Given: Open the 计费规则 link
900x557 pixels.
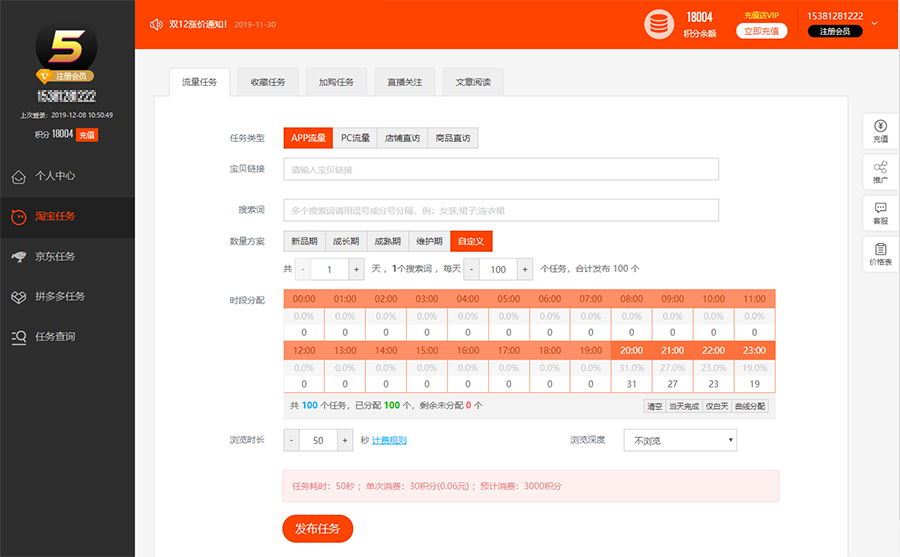Looking at the screenshot, I should 389,440.
